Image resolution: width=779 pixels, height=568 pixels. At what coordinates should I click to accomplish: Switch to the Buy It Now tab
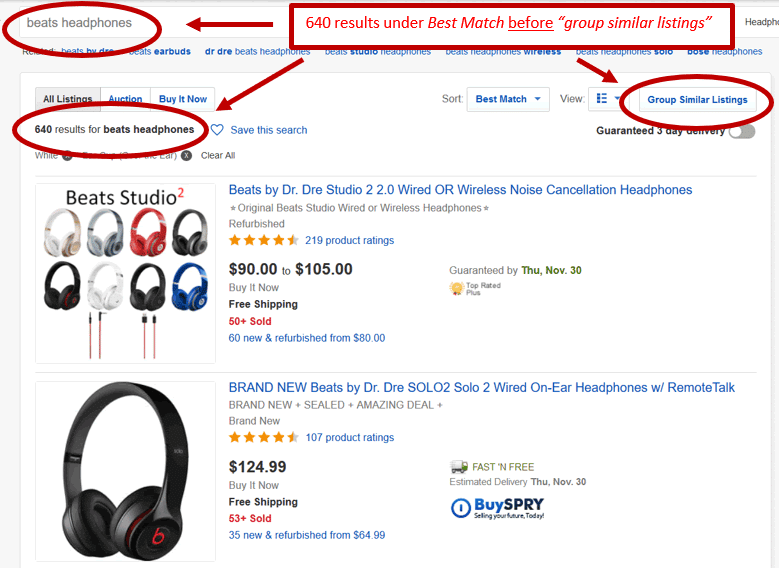click(183, 99)
